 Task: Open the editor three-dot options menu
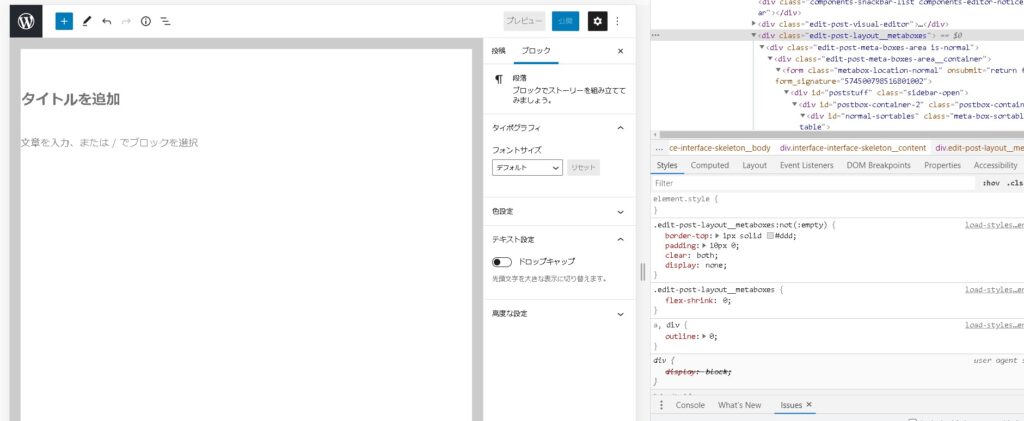(x=618, y=20)
